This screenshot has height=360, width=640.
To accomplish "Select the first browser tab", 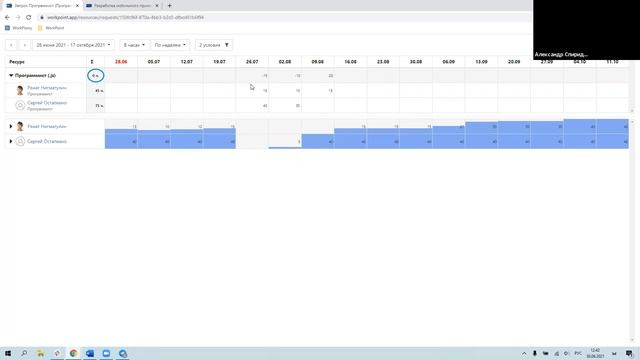I will tap(42, 6).
